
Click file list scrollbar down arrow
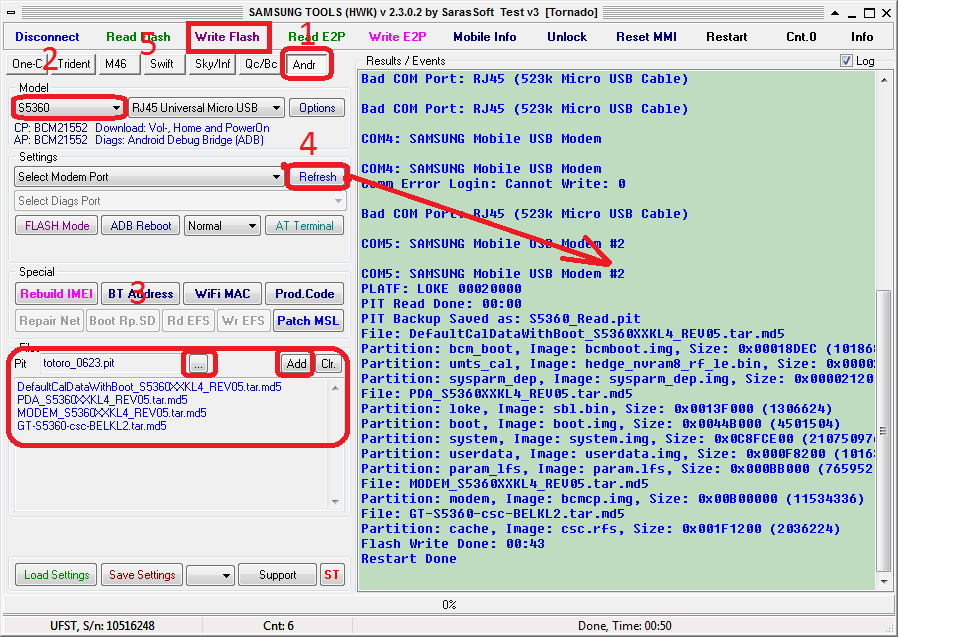pyautogui.click(x=336, y=502)
